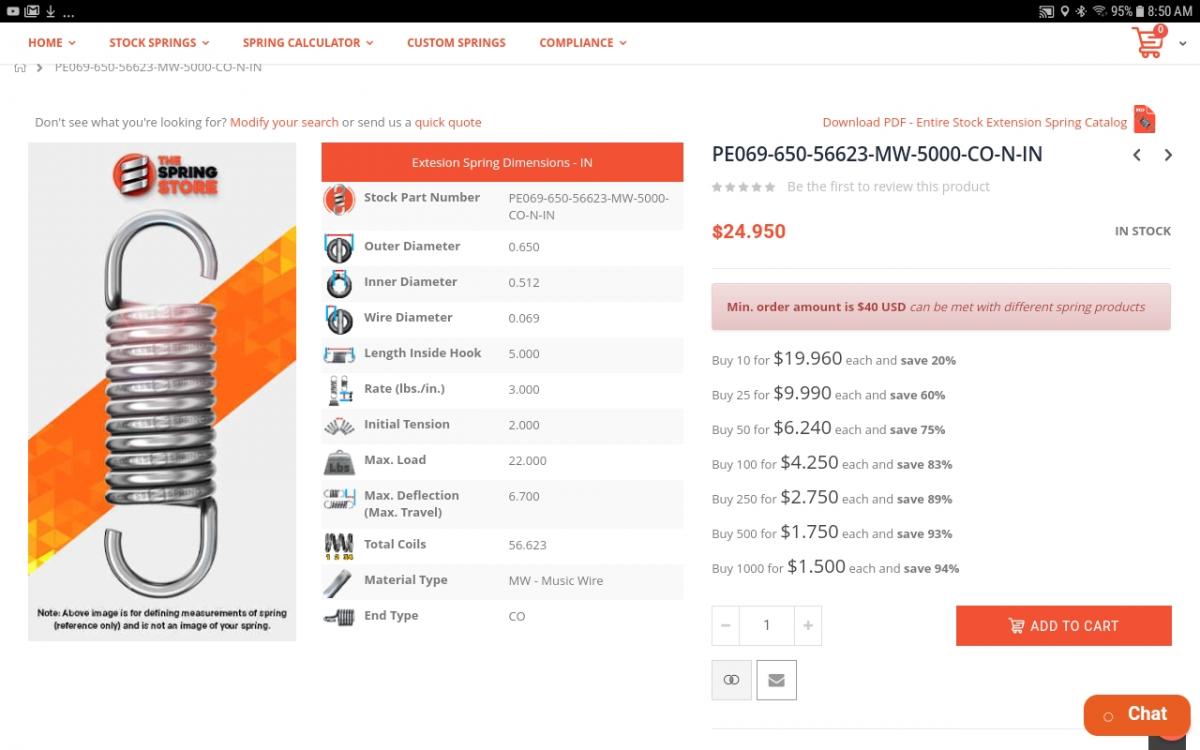Click the Buy 10 for $19.960 tier

pyautogui.click(x=834, y=359)
